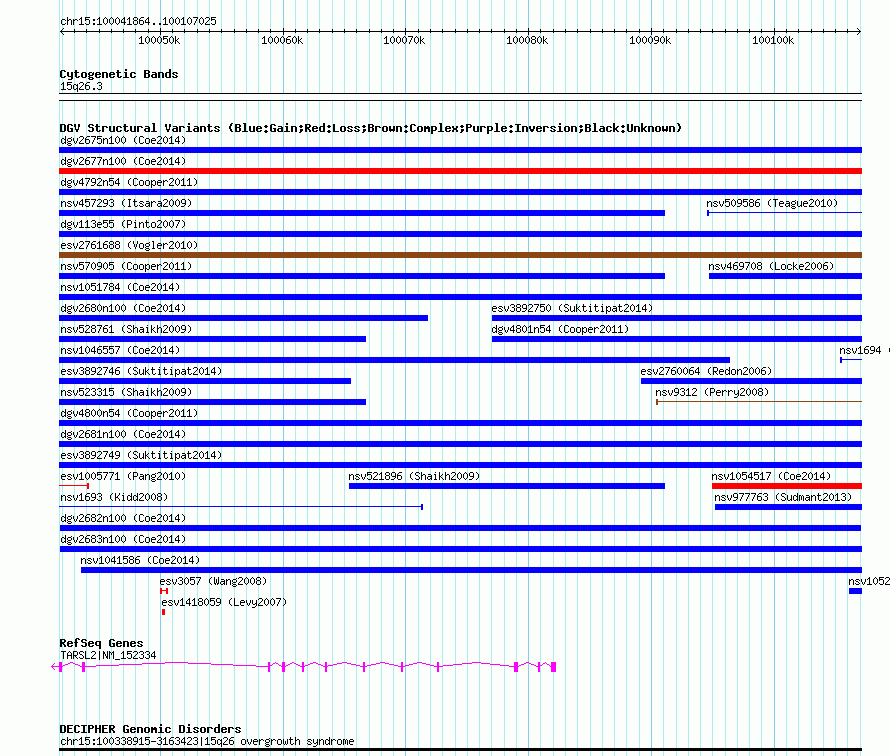Viewport: 890px width, 756px height.
Task: Select esv3892746 (Suktitipat2014) label
Action: point(141,371)
